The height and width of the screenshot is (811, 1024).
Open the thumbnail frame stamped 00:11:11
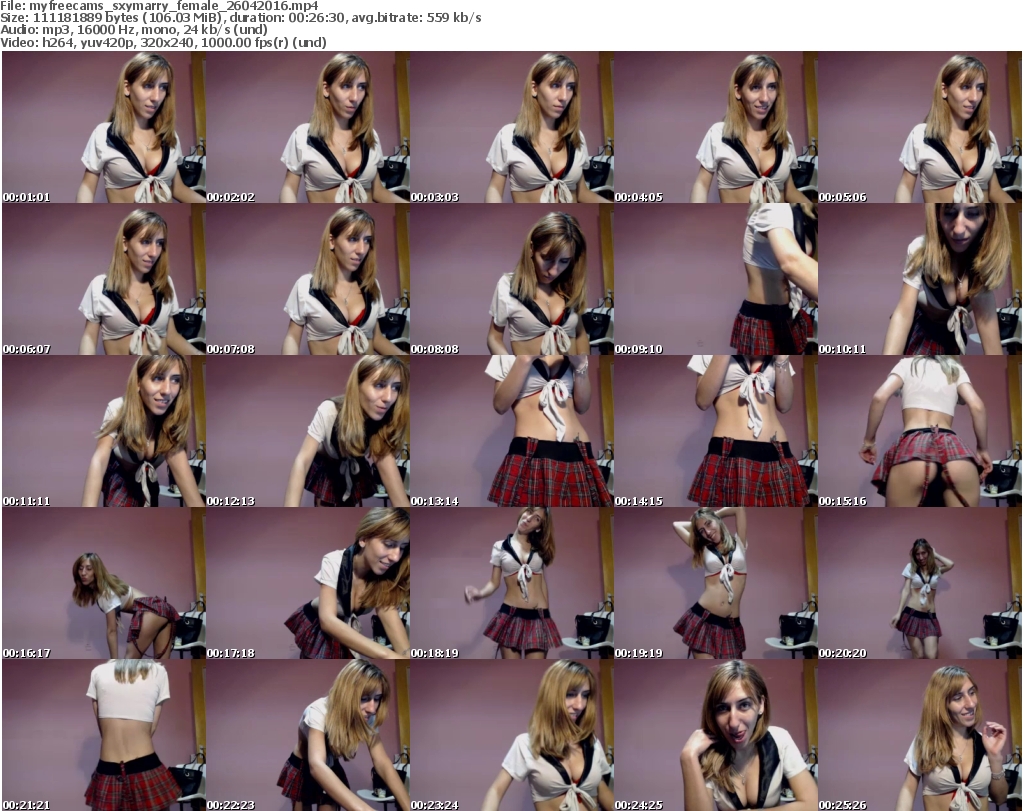(x=104, y=432)
